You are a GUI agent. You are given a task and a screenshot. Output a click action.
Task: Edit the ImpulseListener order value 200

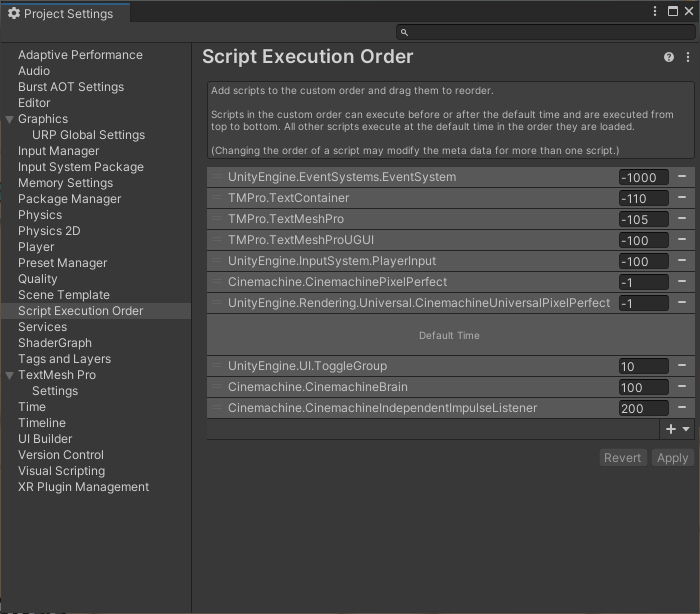point(643,408)
